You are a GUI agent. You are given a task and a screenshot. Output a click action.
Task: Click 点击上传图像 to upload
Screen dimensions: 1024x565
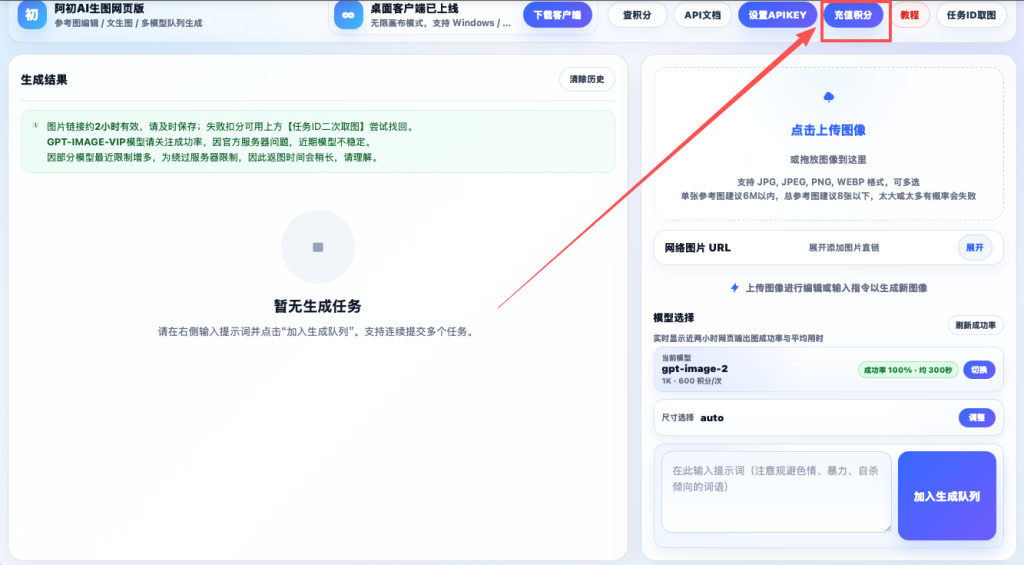828,130
